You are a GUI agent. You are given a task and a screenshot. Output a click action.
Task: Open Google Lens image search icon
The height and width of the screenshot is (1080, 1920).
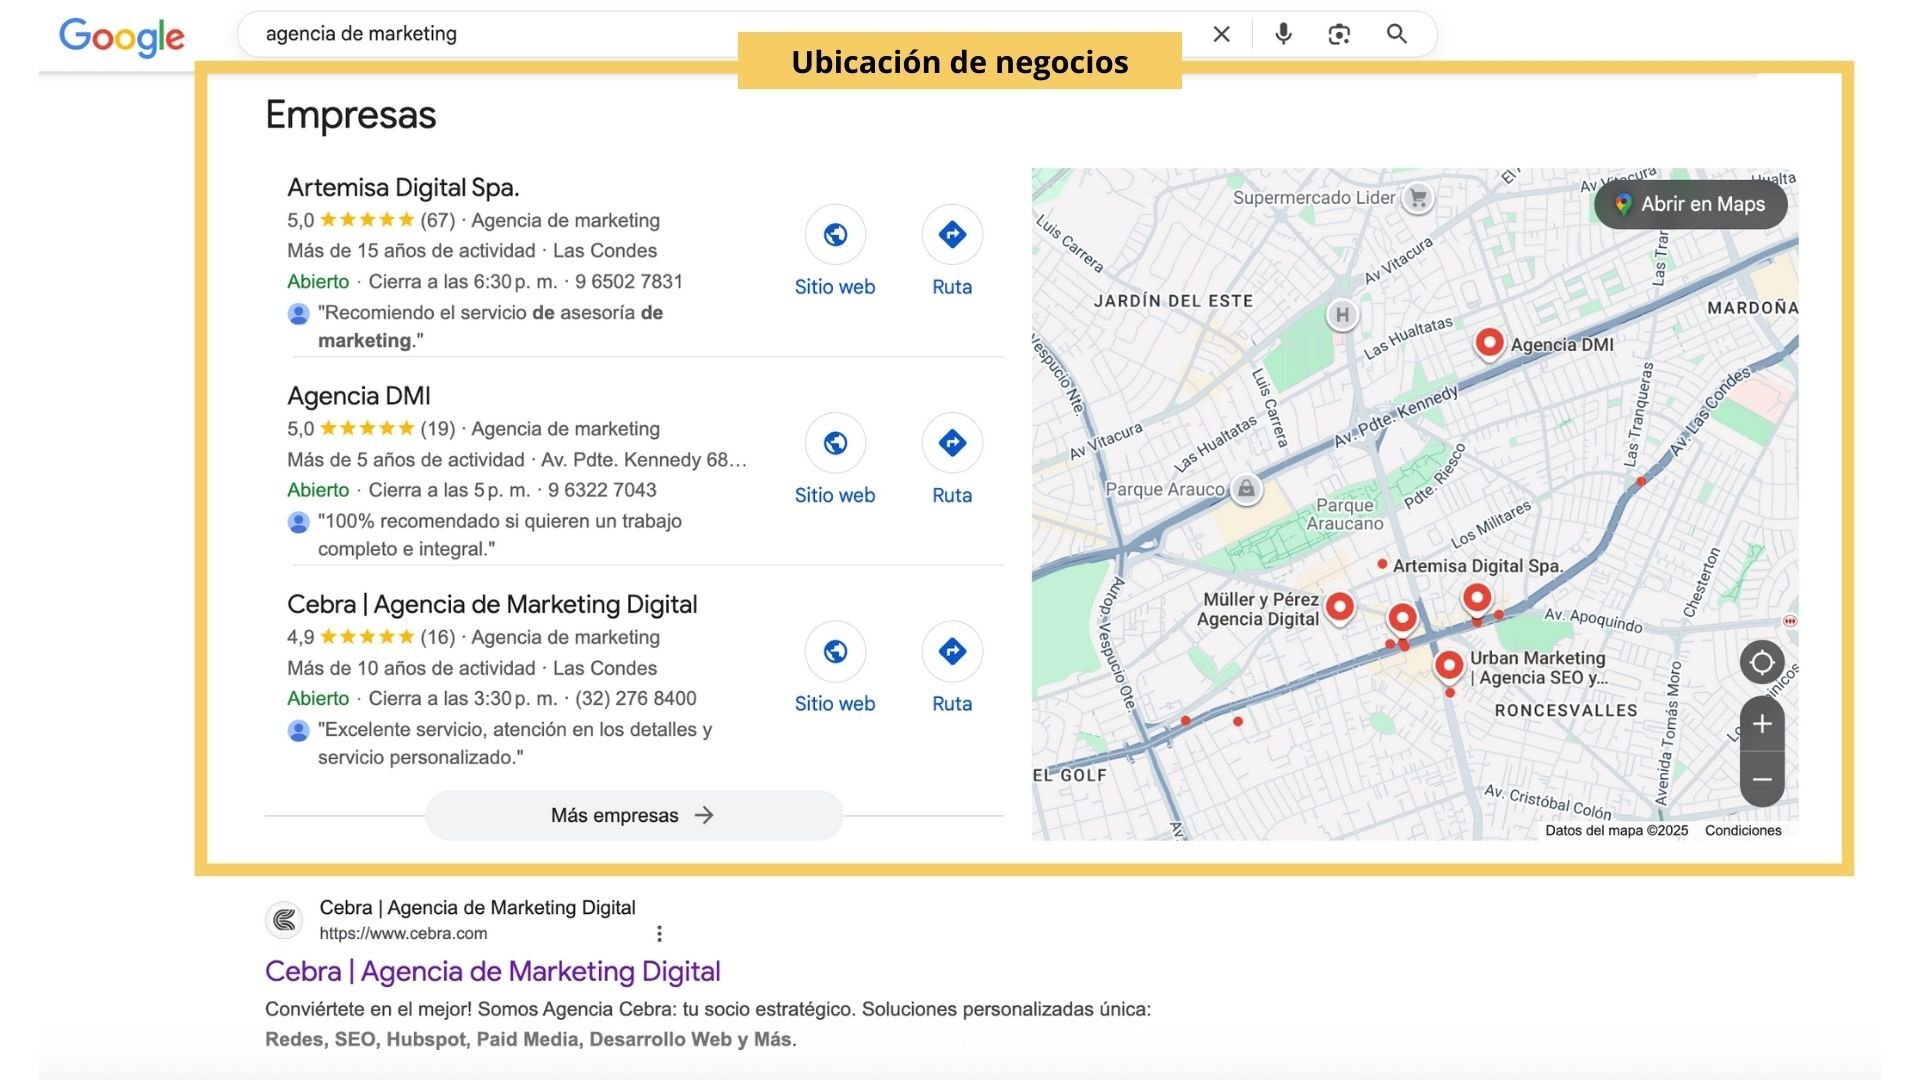tap(1339, 34)
